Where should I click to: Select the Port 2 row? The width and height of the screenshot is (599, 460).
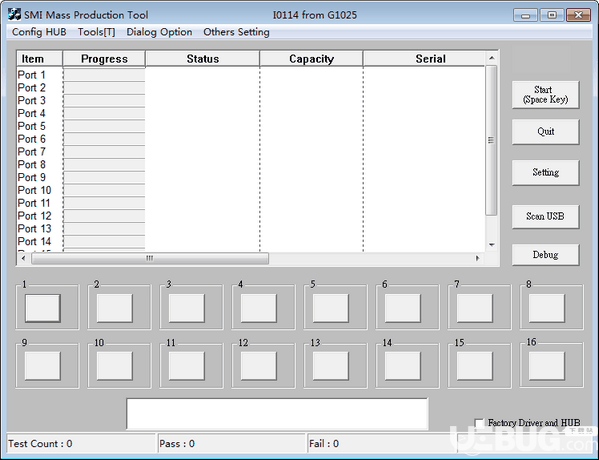point(251,88)
